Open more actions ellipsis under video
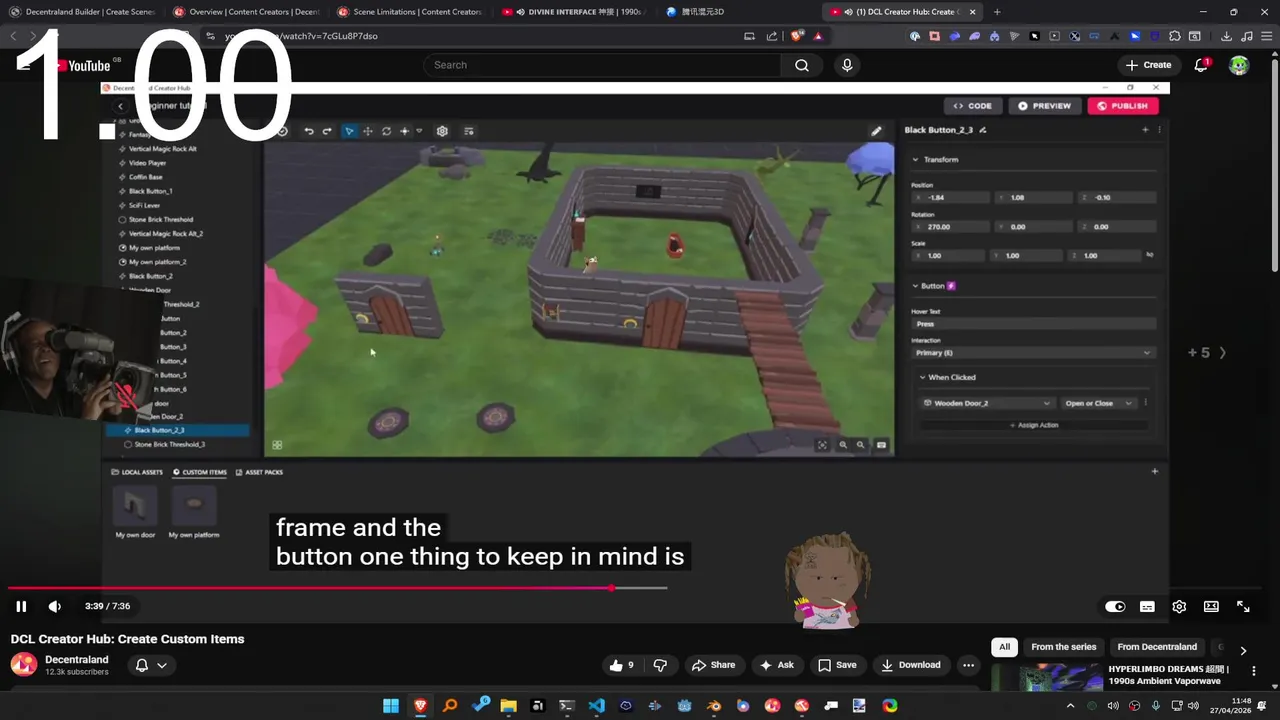 [968, 665]
